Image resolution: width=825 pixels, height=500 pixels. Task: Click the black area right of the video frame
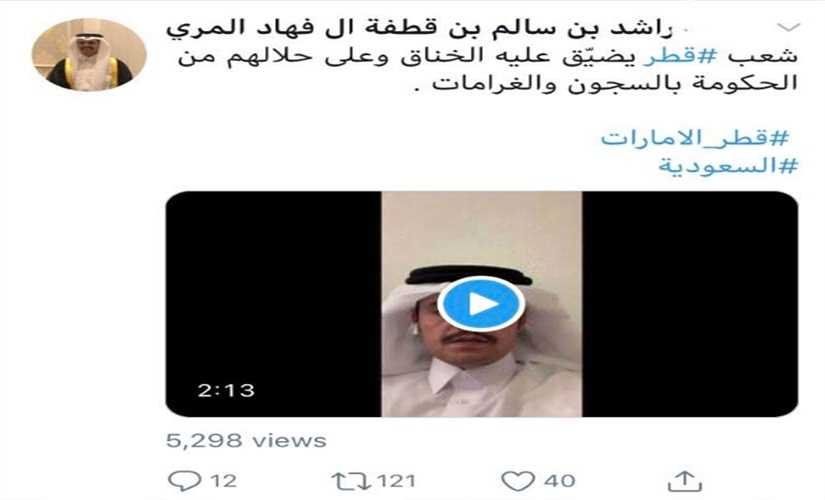pyautogui.click(x=690, y=304)
